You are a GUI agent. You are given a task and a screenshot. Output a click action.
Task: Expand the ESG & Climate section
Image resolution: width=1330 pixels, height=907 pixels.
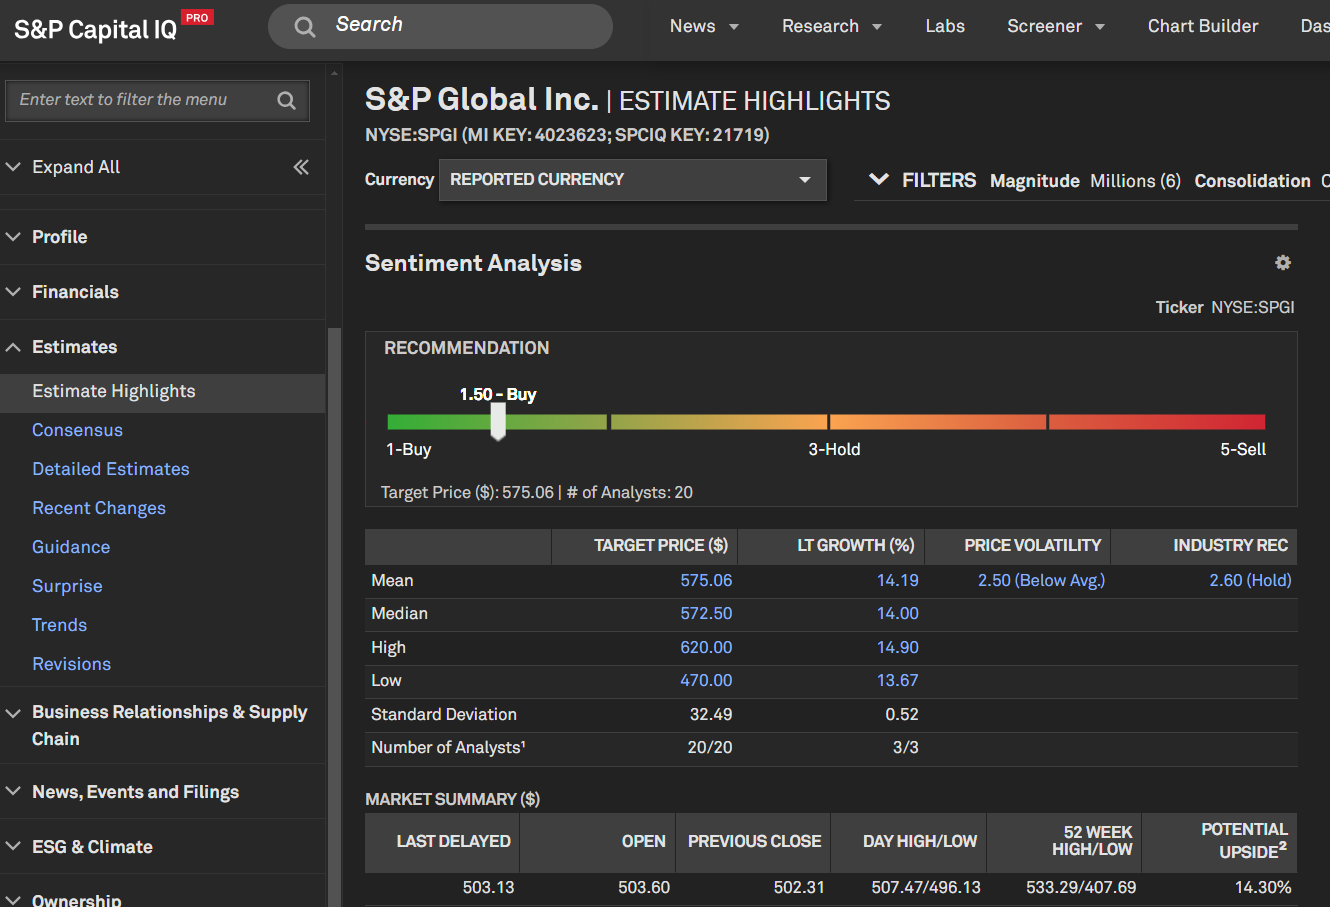[x=92, y=847]
